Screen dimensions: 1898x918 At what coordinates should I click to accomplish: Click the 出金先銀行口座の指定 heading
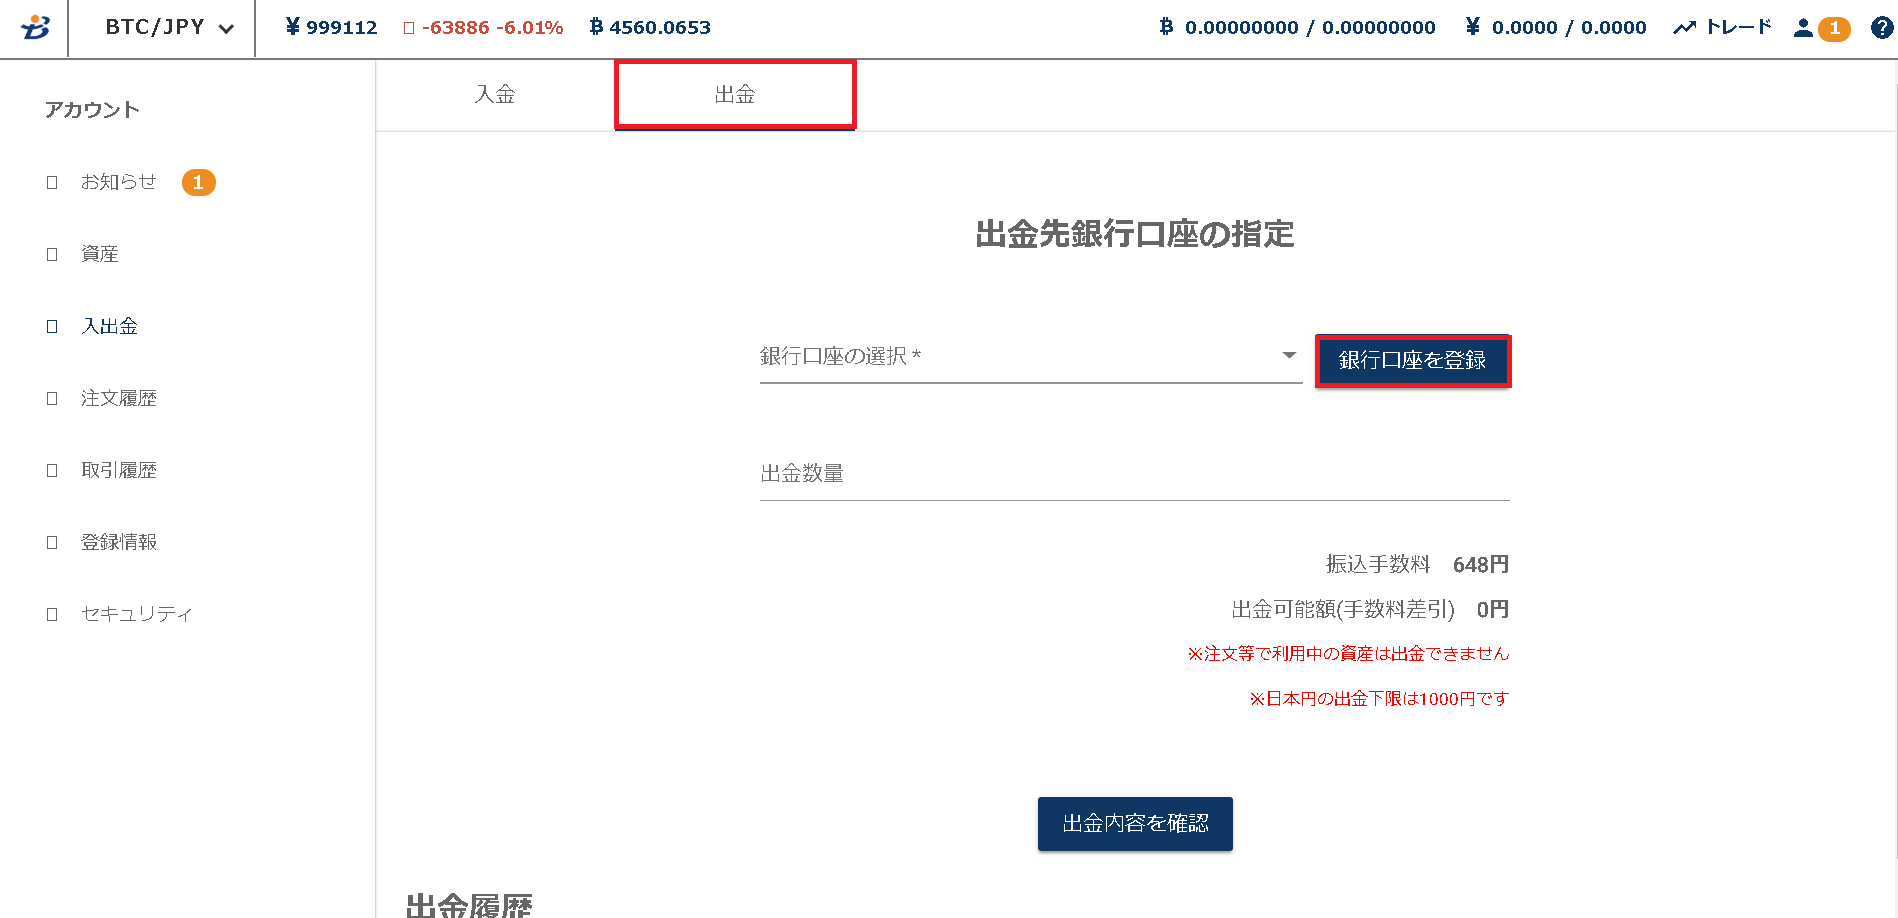[1135, 234]
